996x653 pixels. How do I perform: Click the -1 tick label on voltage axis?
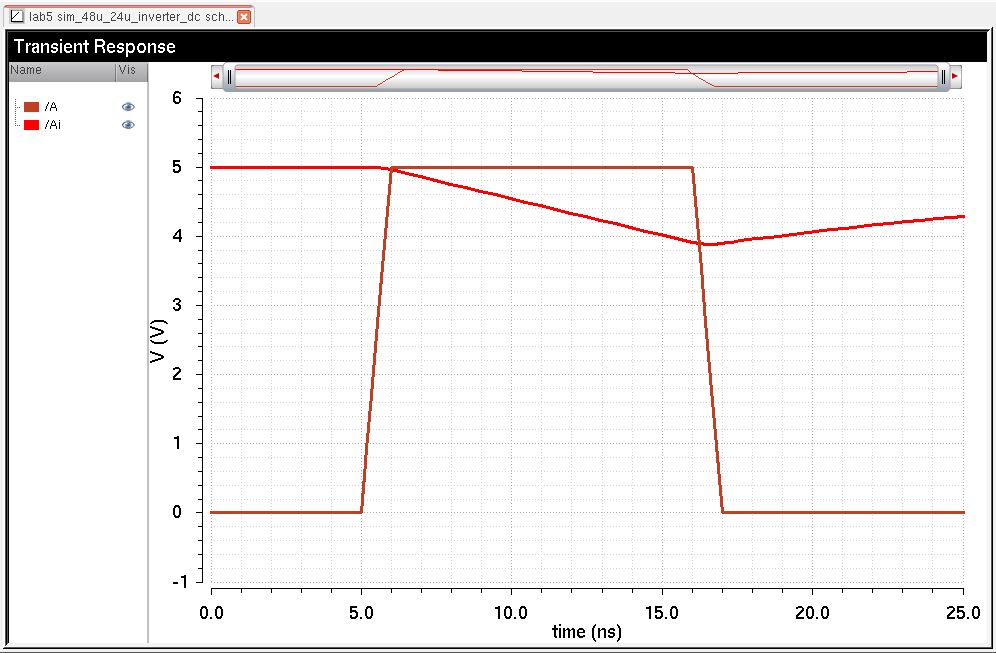pos(180,581)
